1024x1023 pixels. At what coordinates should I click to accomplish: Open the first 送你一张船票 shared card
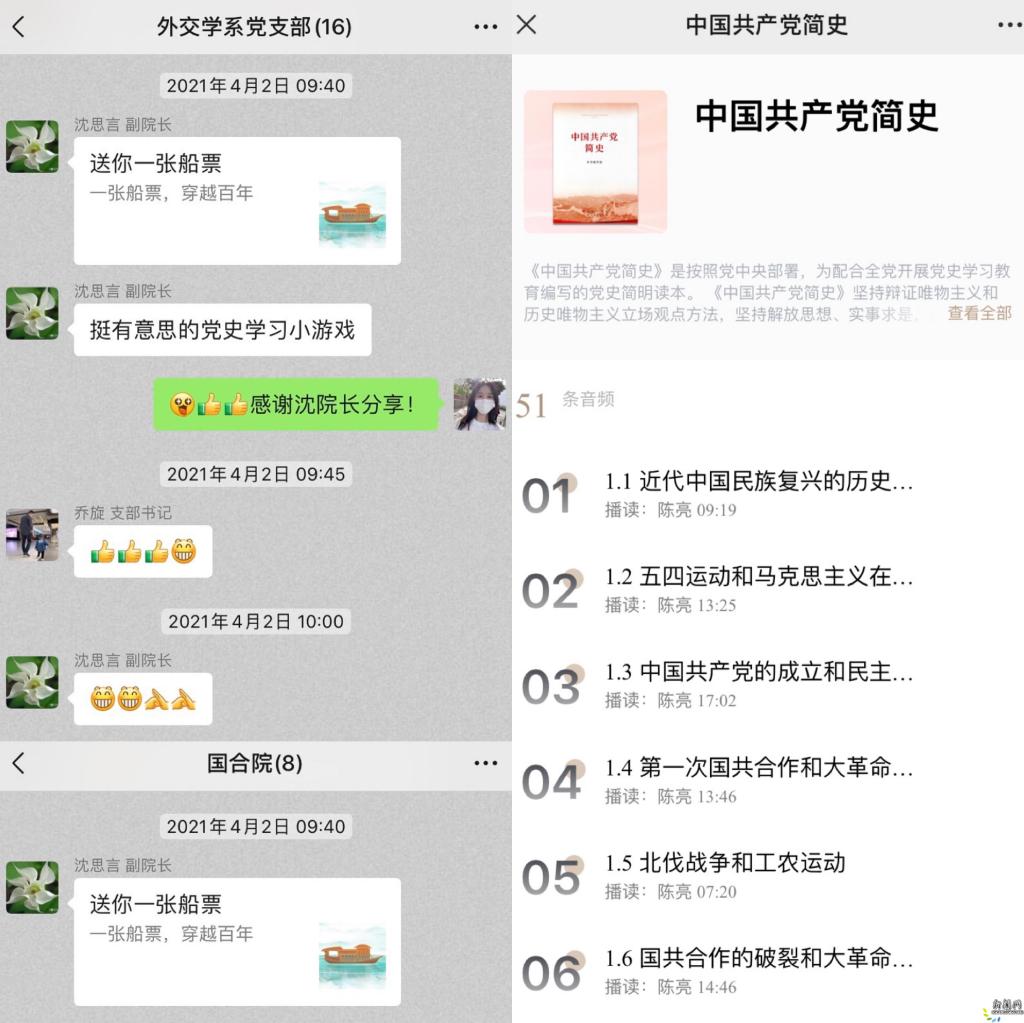click(237, 201)
